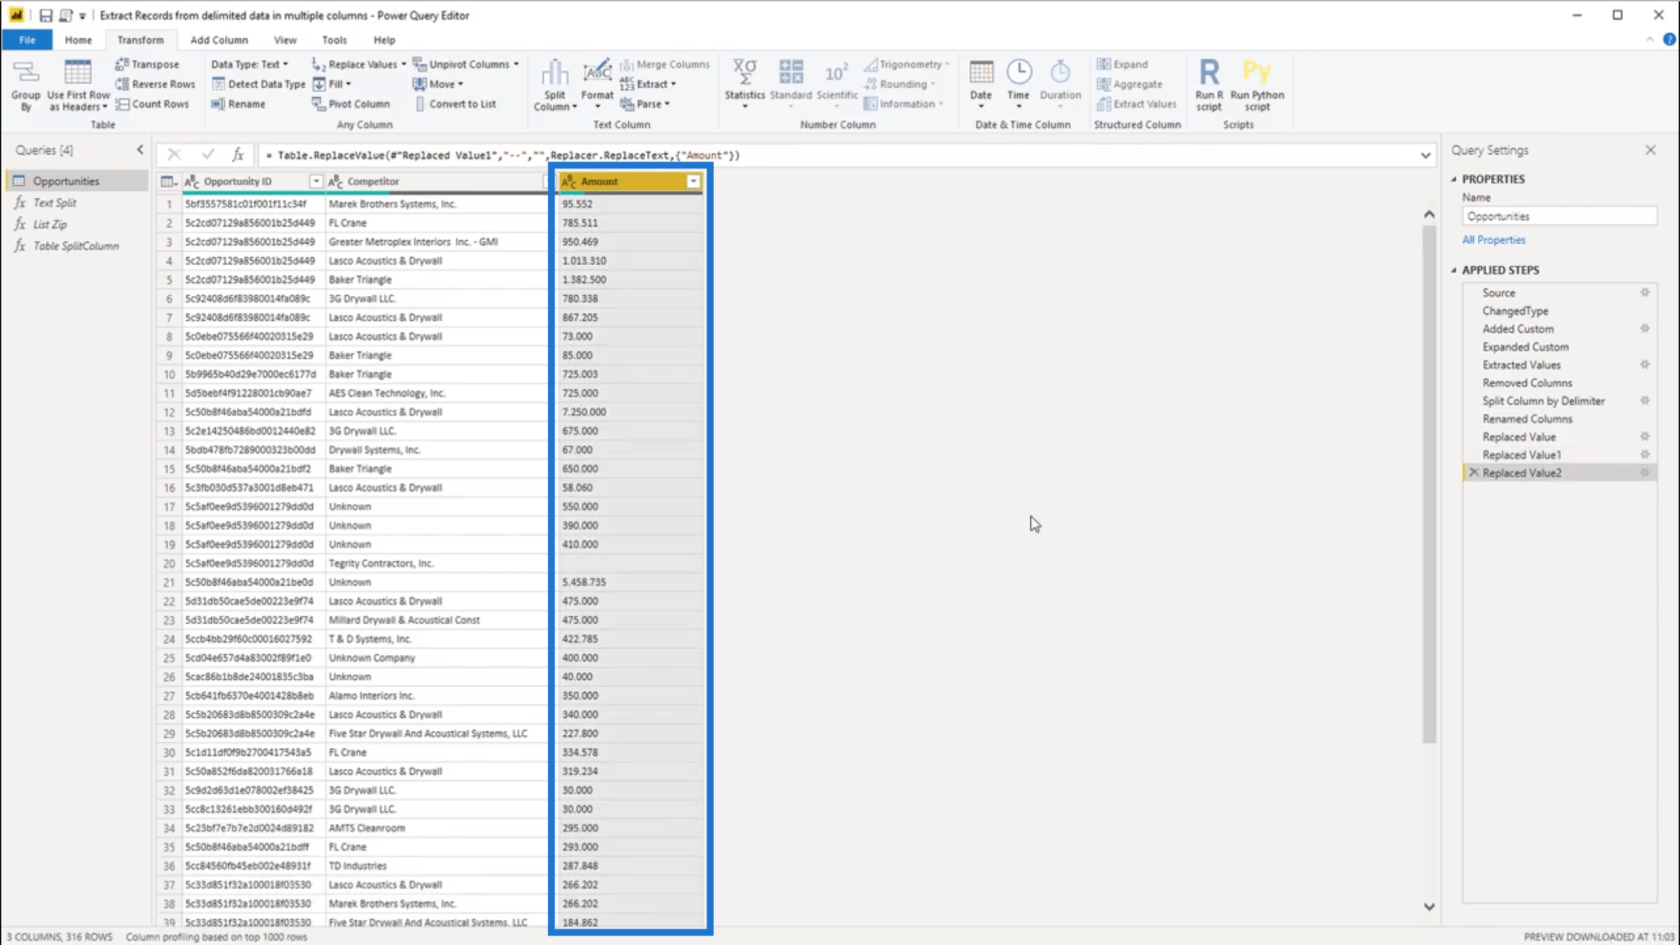The image size is (1680, 945).
Task: Click Reverse Rows
Action: click(155, 84)
